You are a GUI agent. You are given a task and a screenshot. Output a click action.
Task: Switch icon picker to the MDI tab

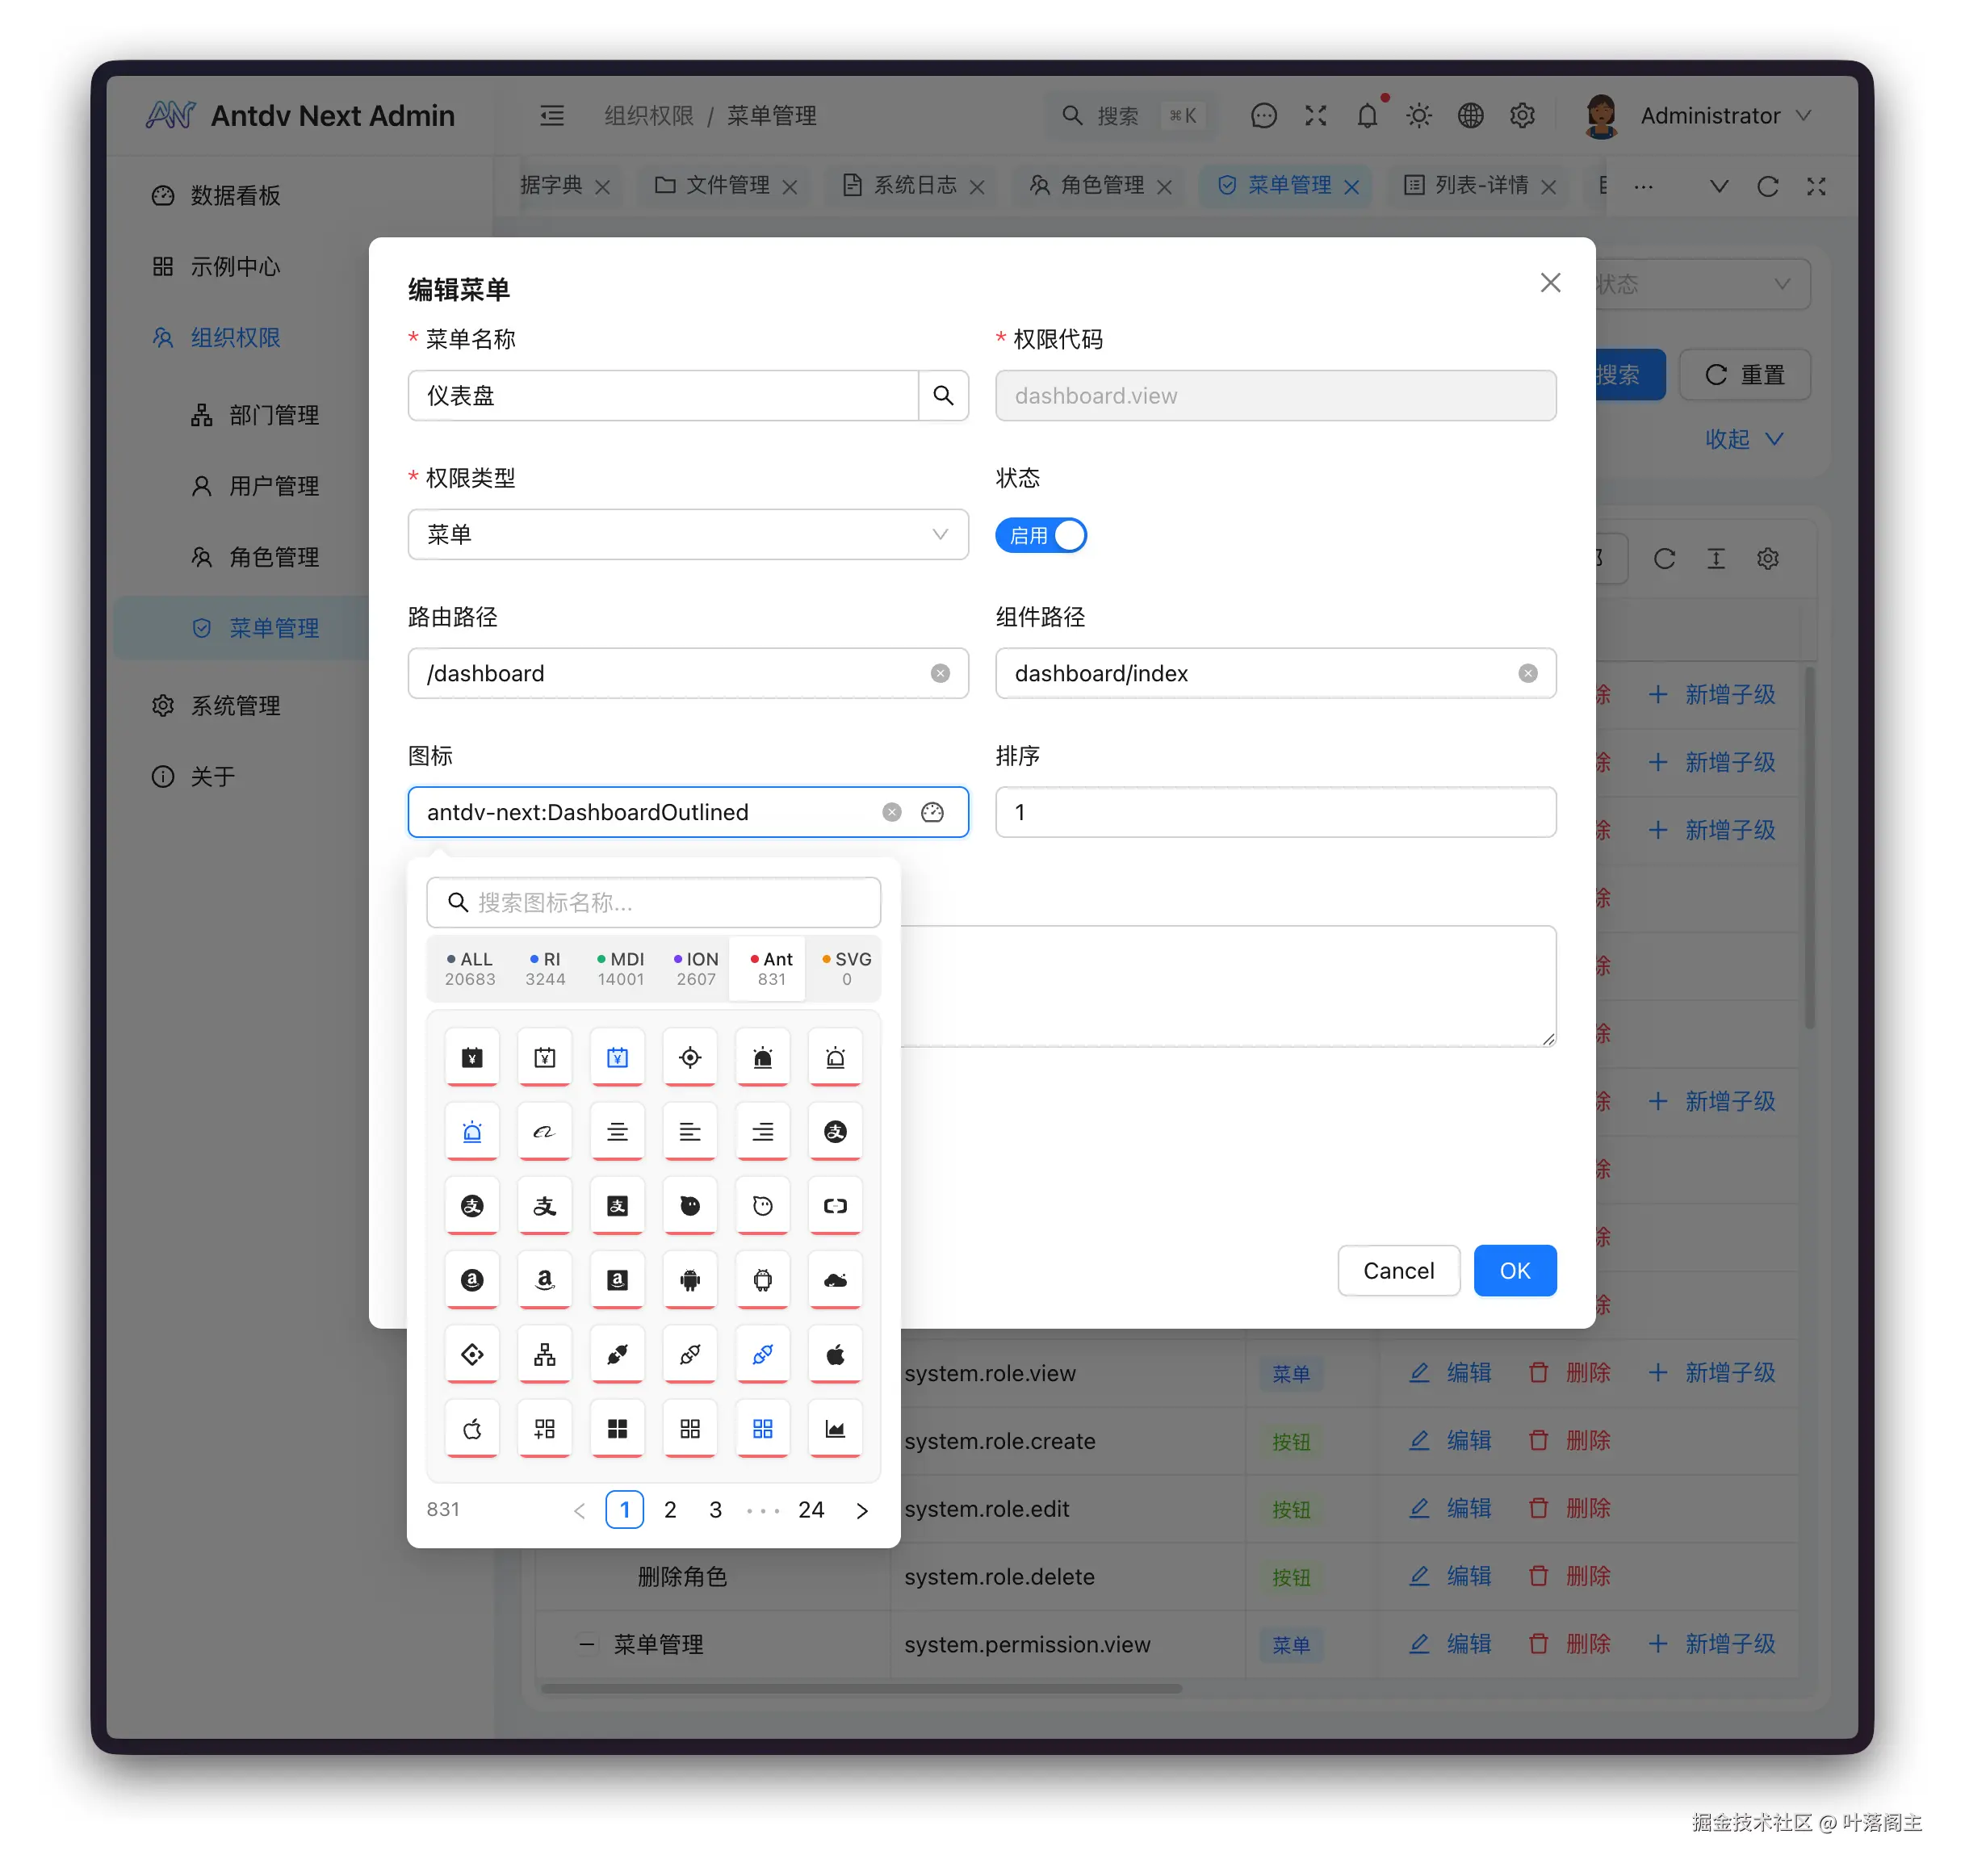pos(620,968)
